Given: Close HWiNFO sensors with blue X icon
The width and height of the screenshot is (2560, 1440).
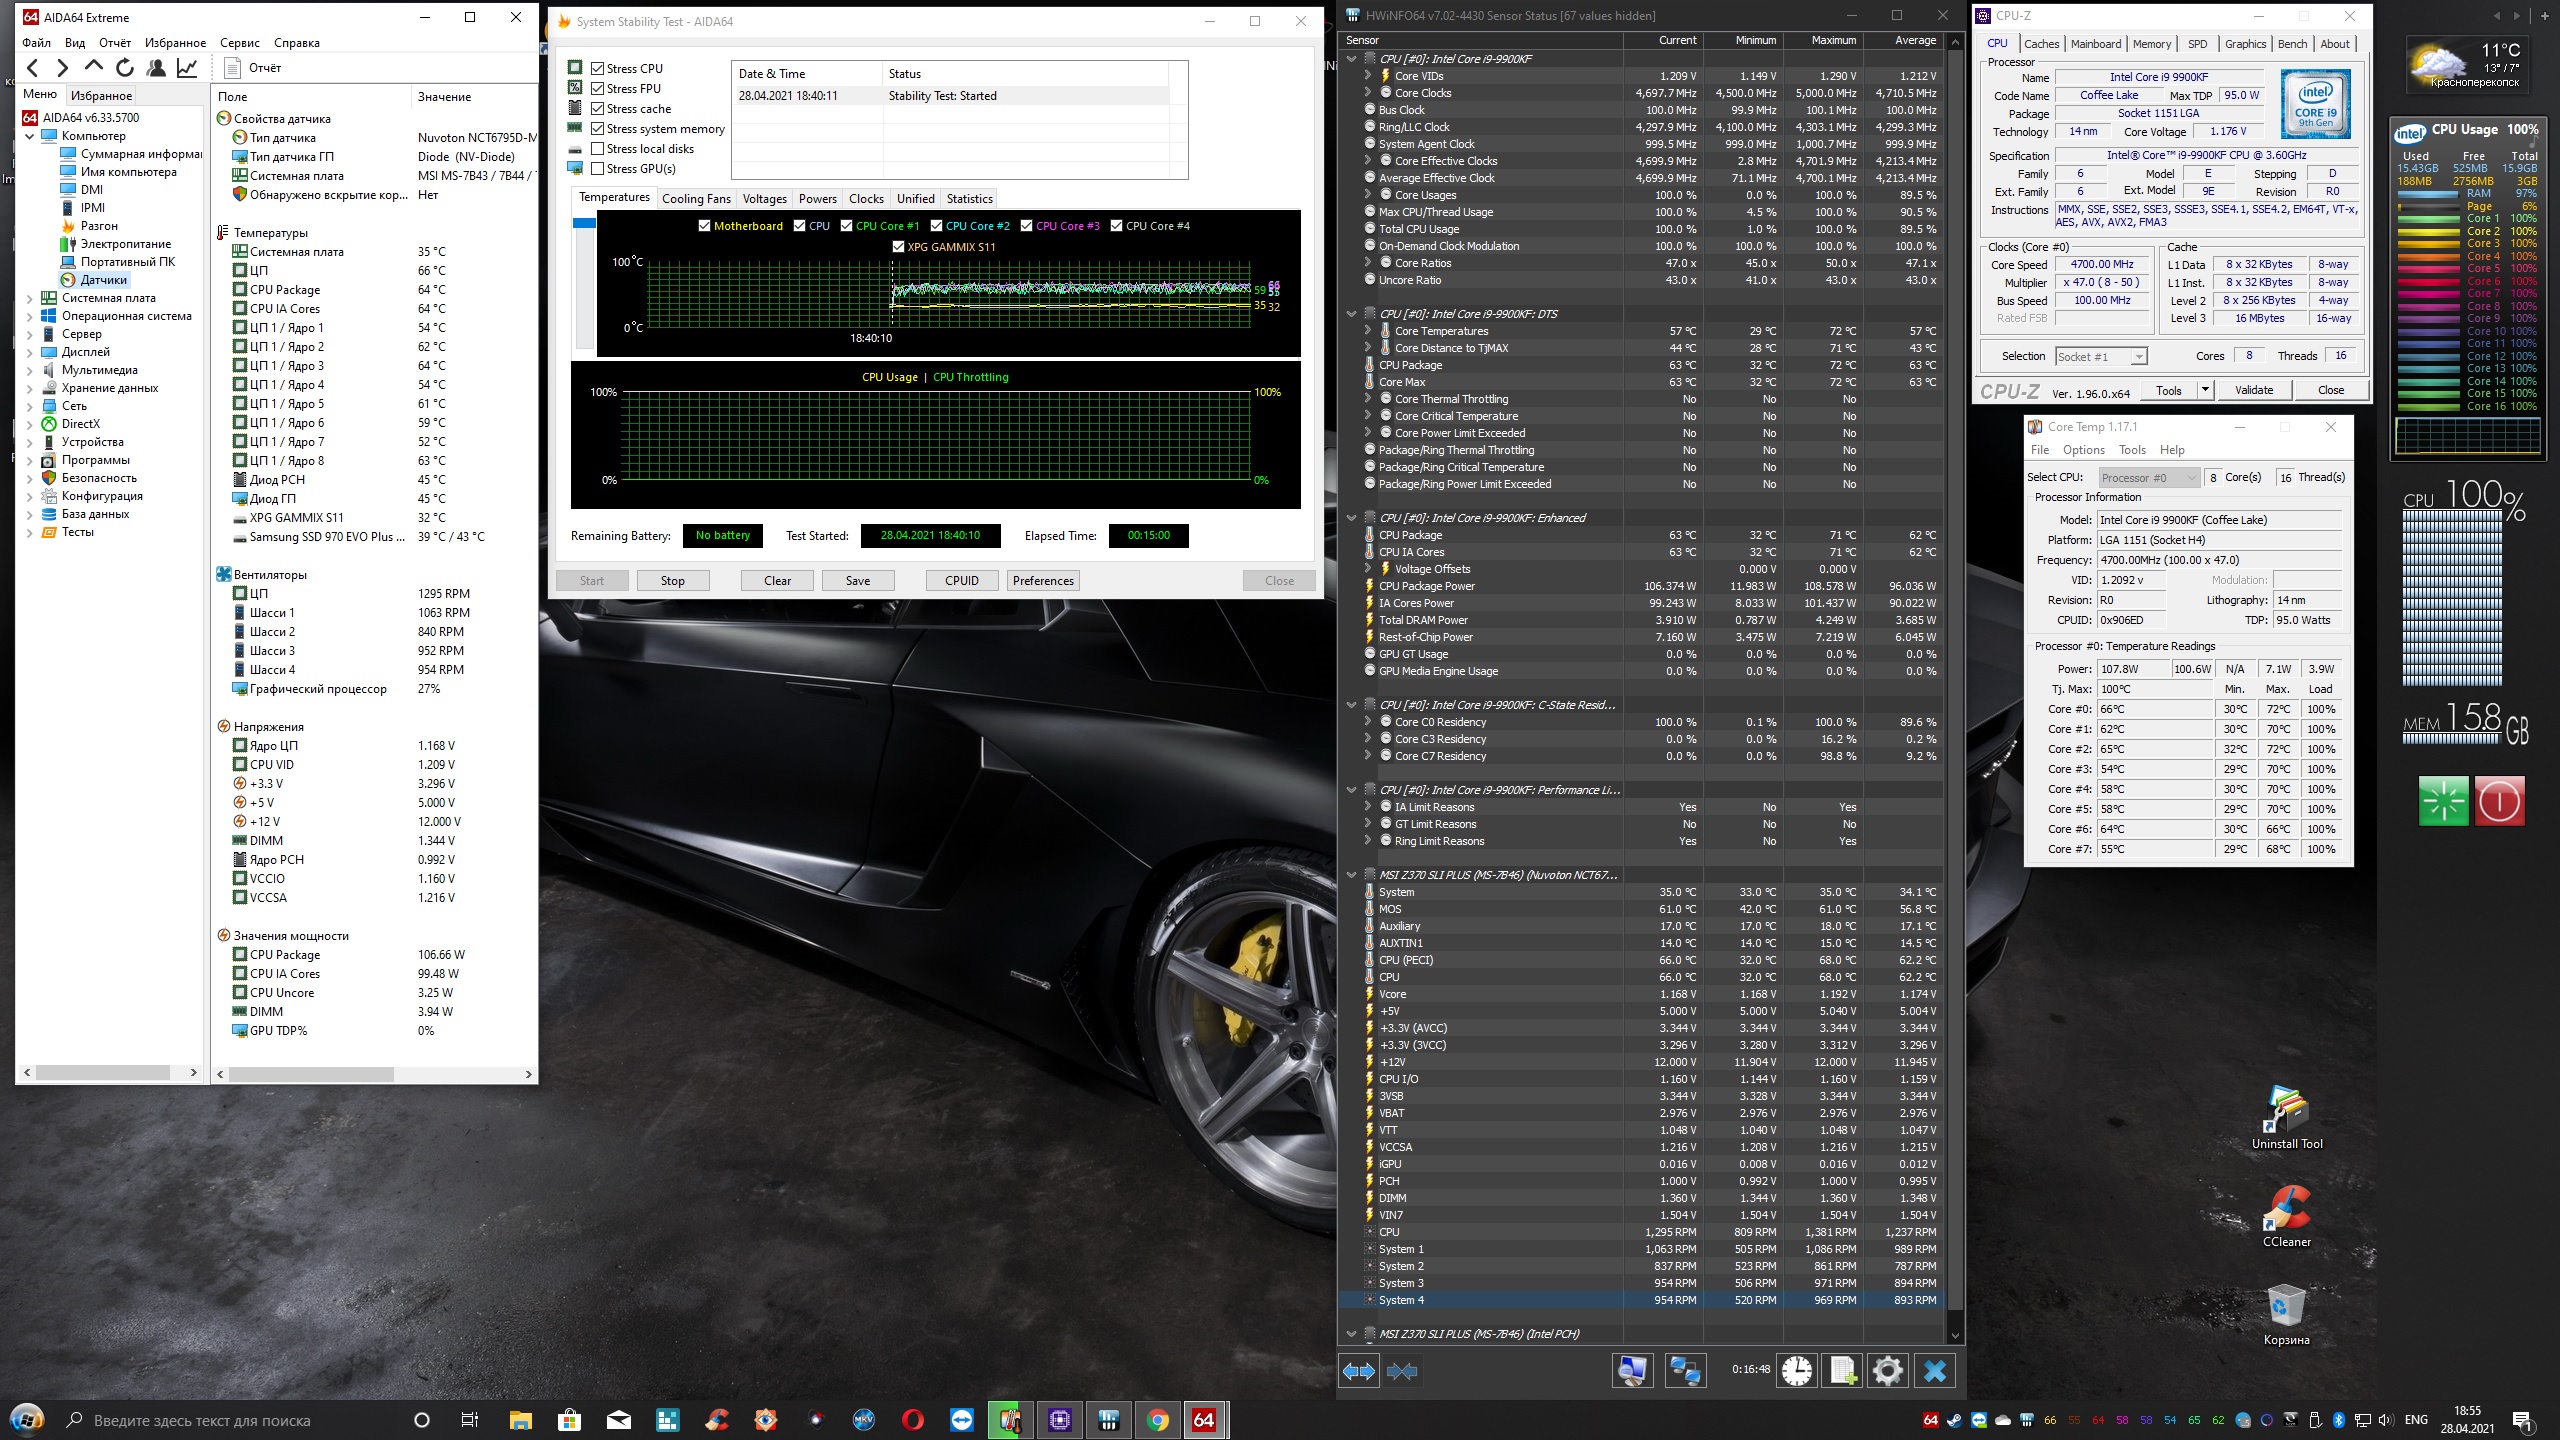Looking at the screenshot, I should (x=1934, y=1370).
